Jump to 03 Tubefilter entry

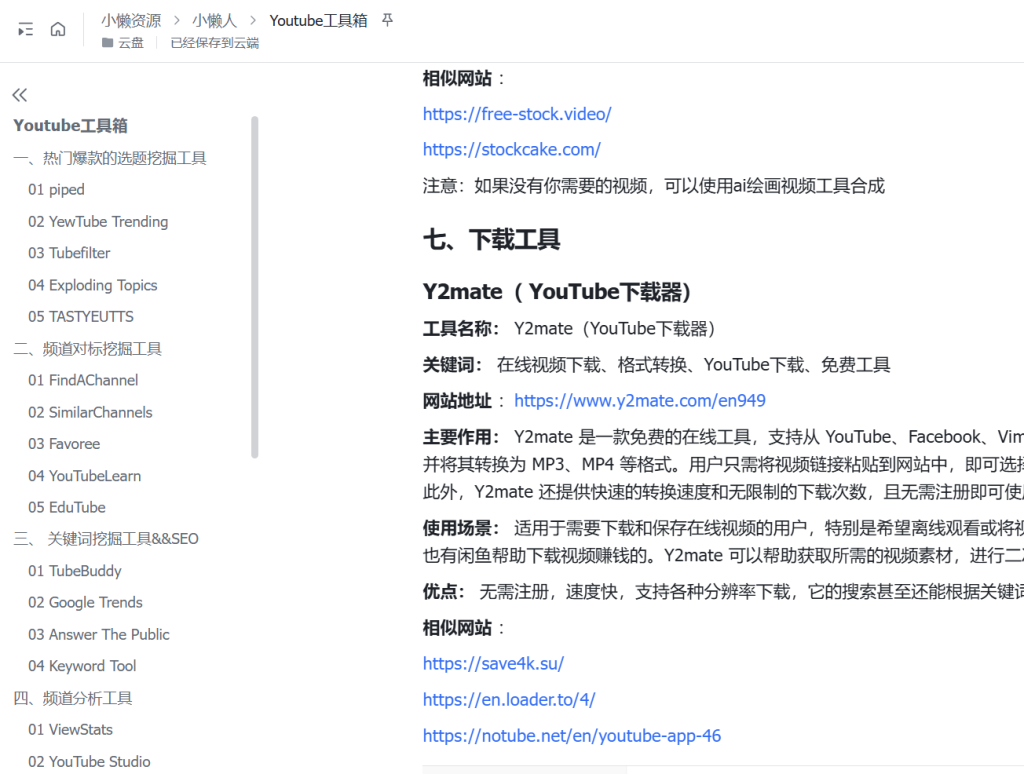pyautogui.click(x=69, y=253)
